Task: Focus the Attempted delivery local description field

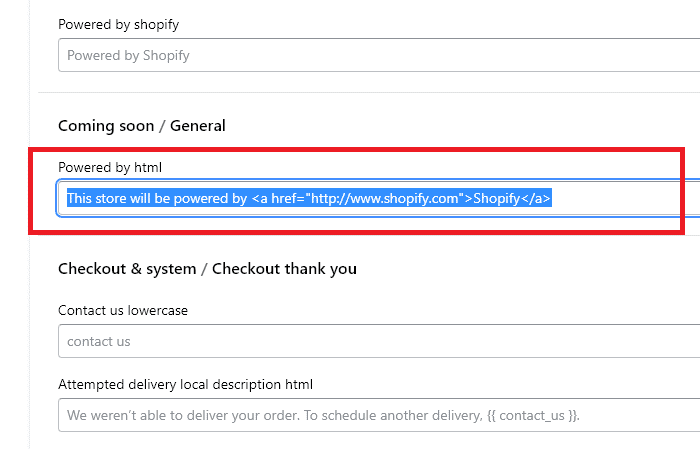Action: pyautogui.click(x=379, y=416)
